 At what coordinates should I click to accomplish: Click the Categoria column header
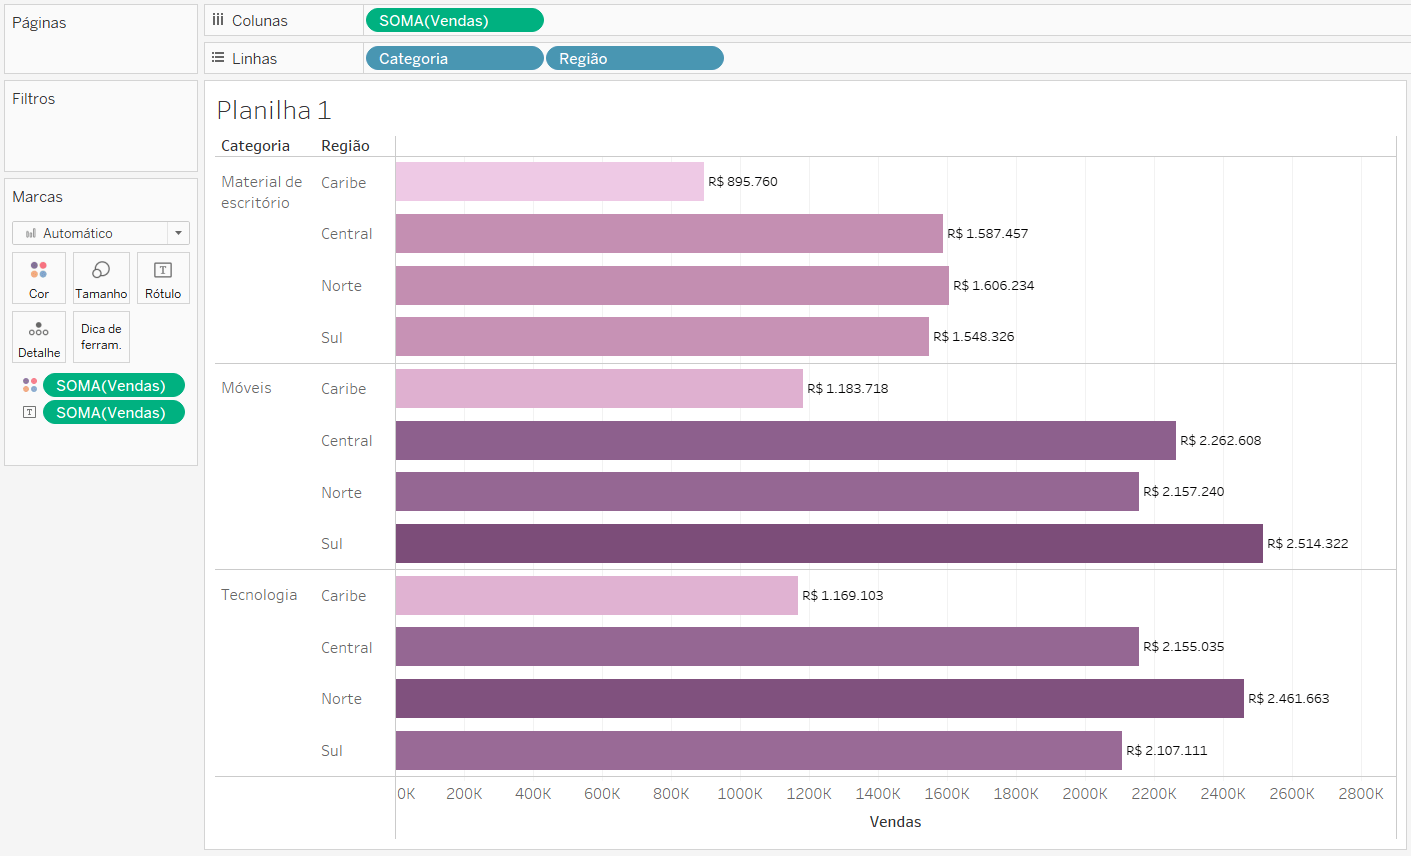click(255, 146)
